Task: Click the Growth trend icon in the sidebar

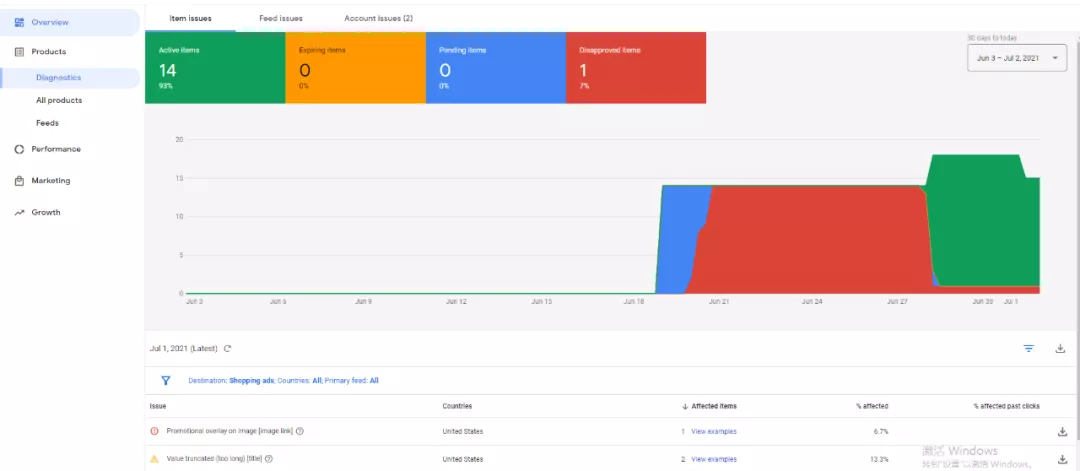Action: (x=19, y=213)
